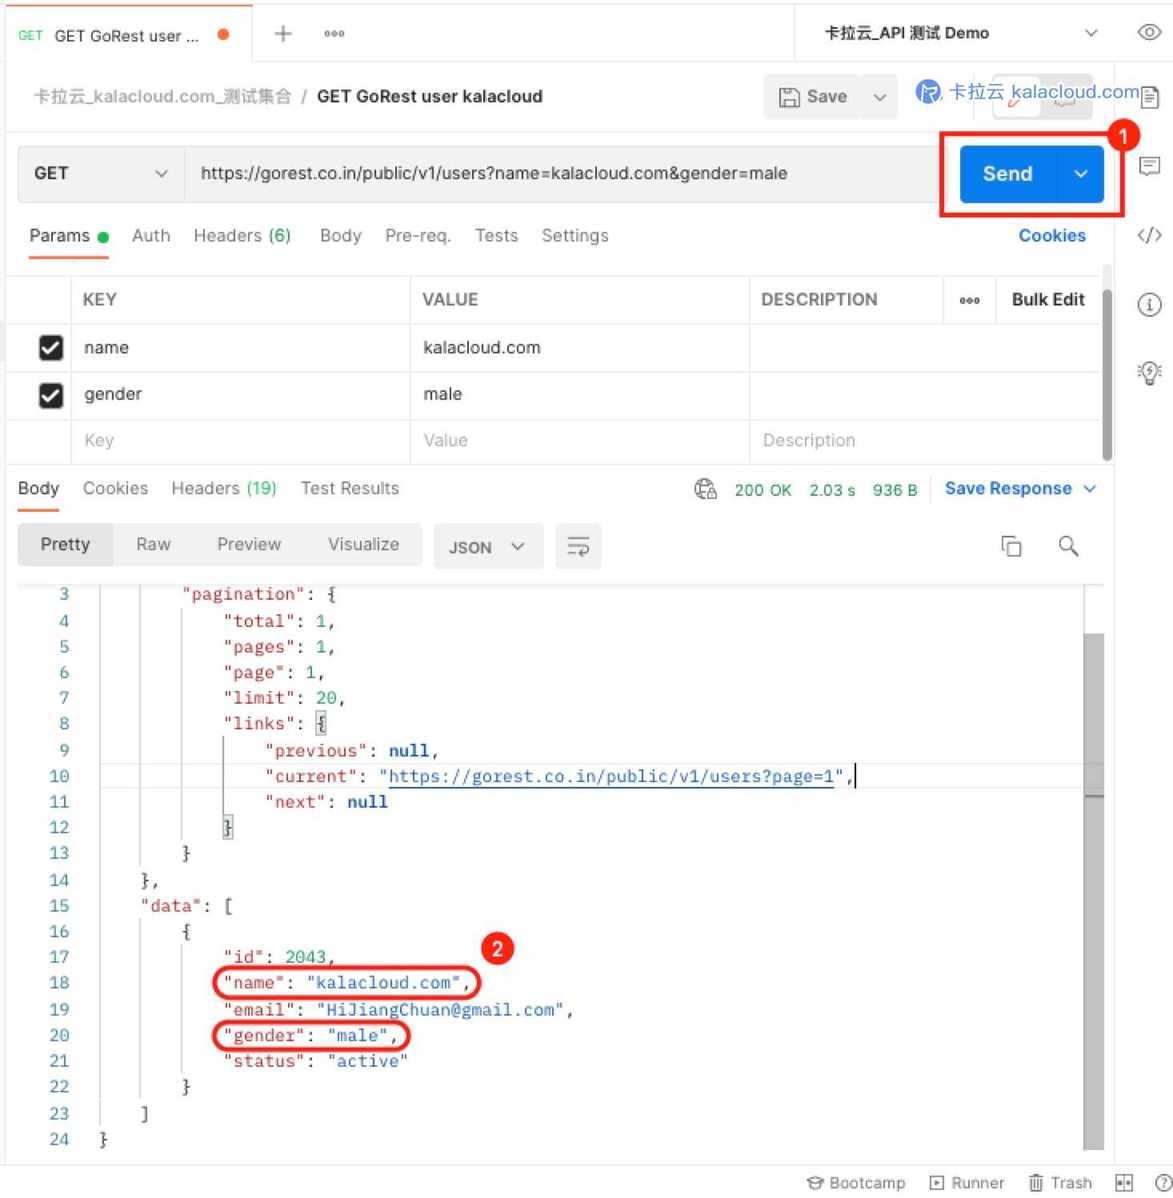Select the GET GoRest user request tab
Image resolution: width=1173 pixels, height=1198 pixels.
126,35
